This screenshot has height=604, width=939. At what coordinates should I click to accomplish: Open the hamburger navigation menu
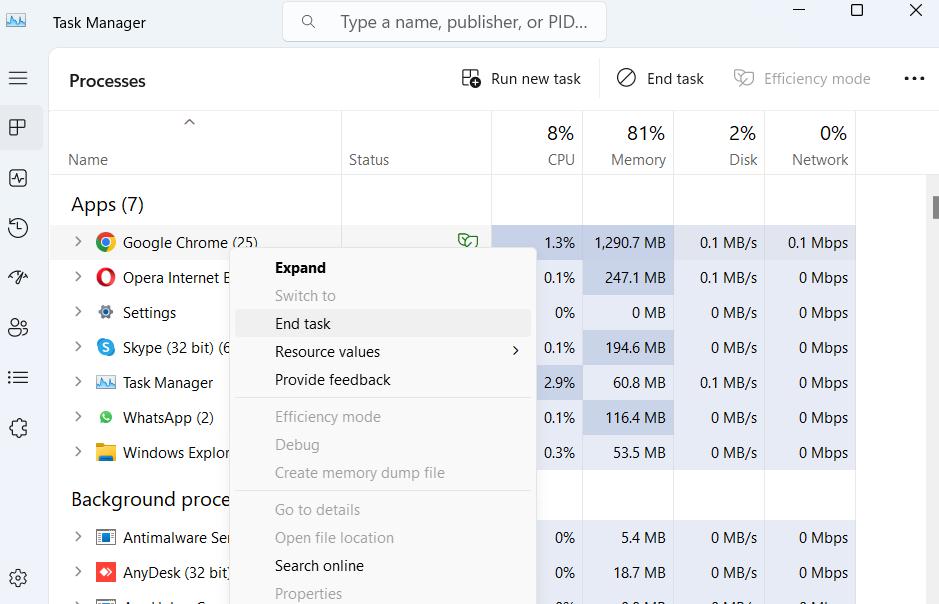point(18,78)
